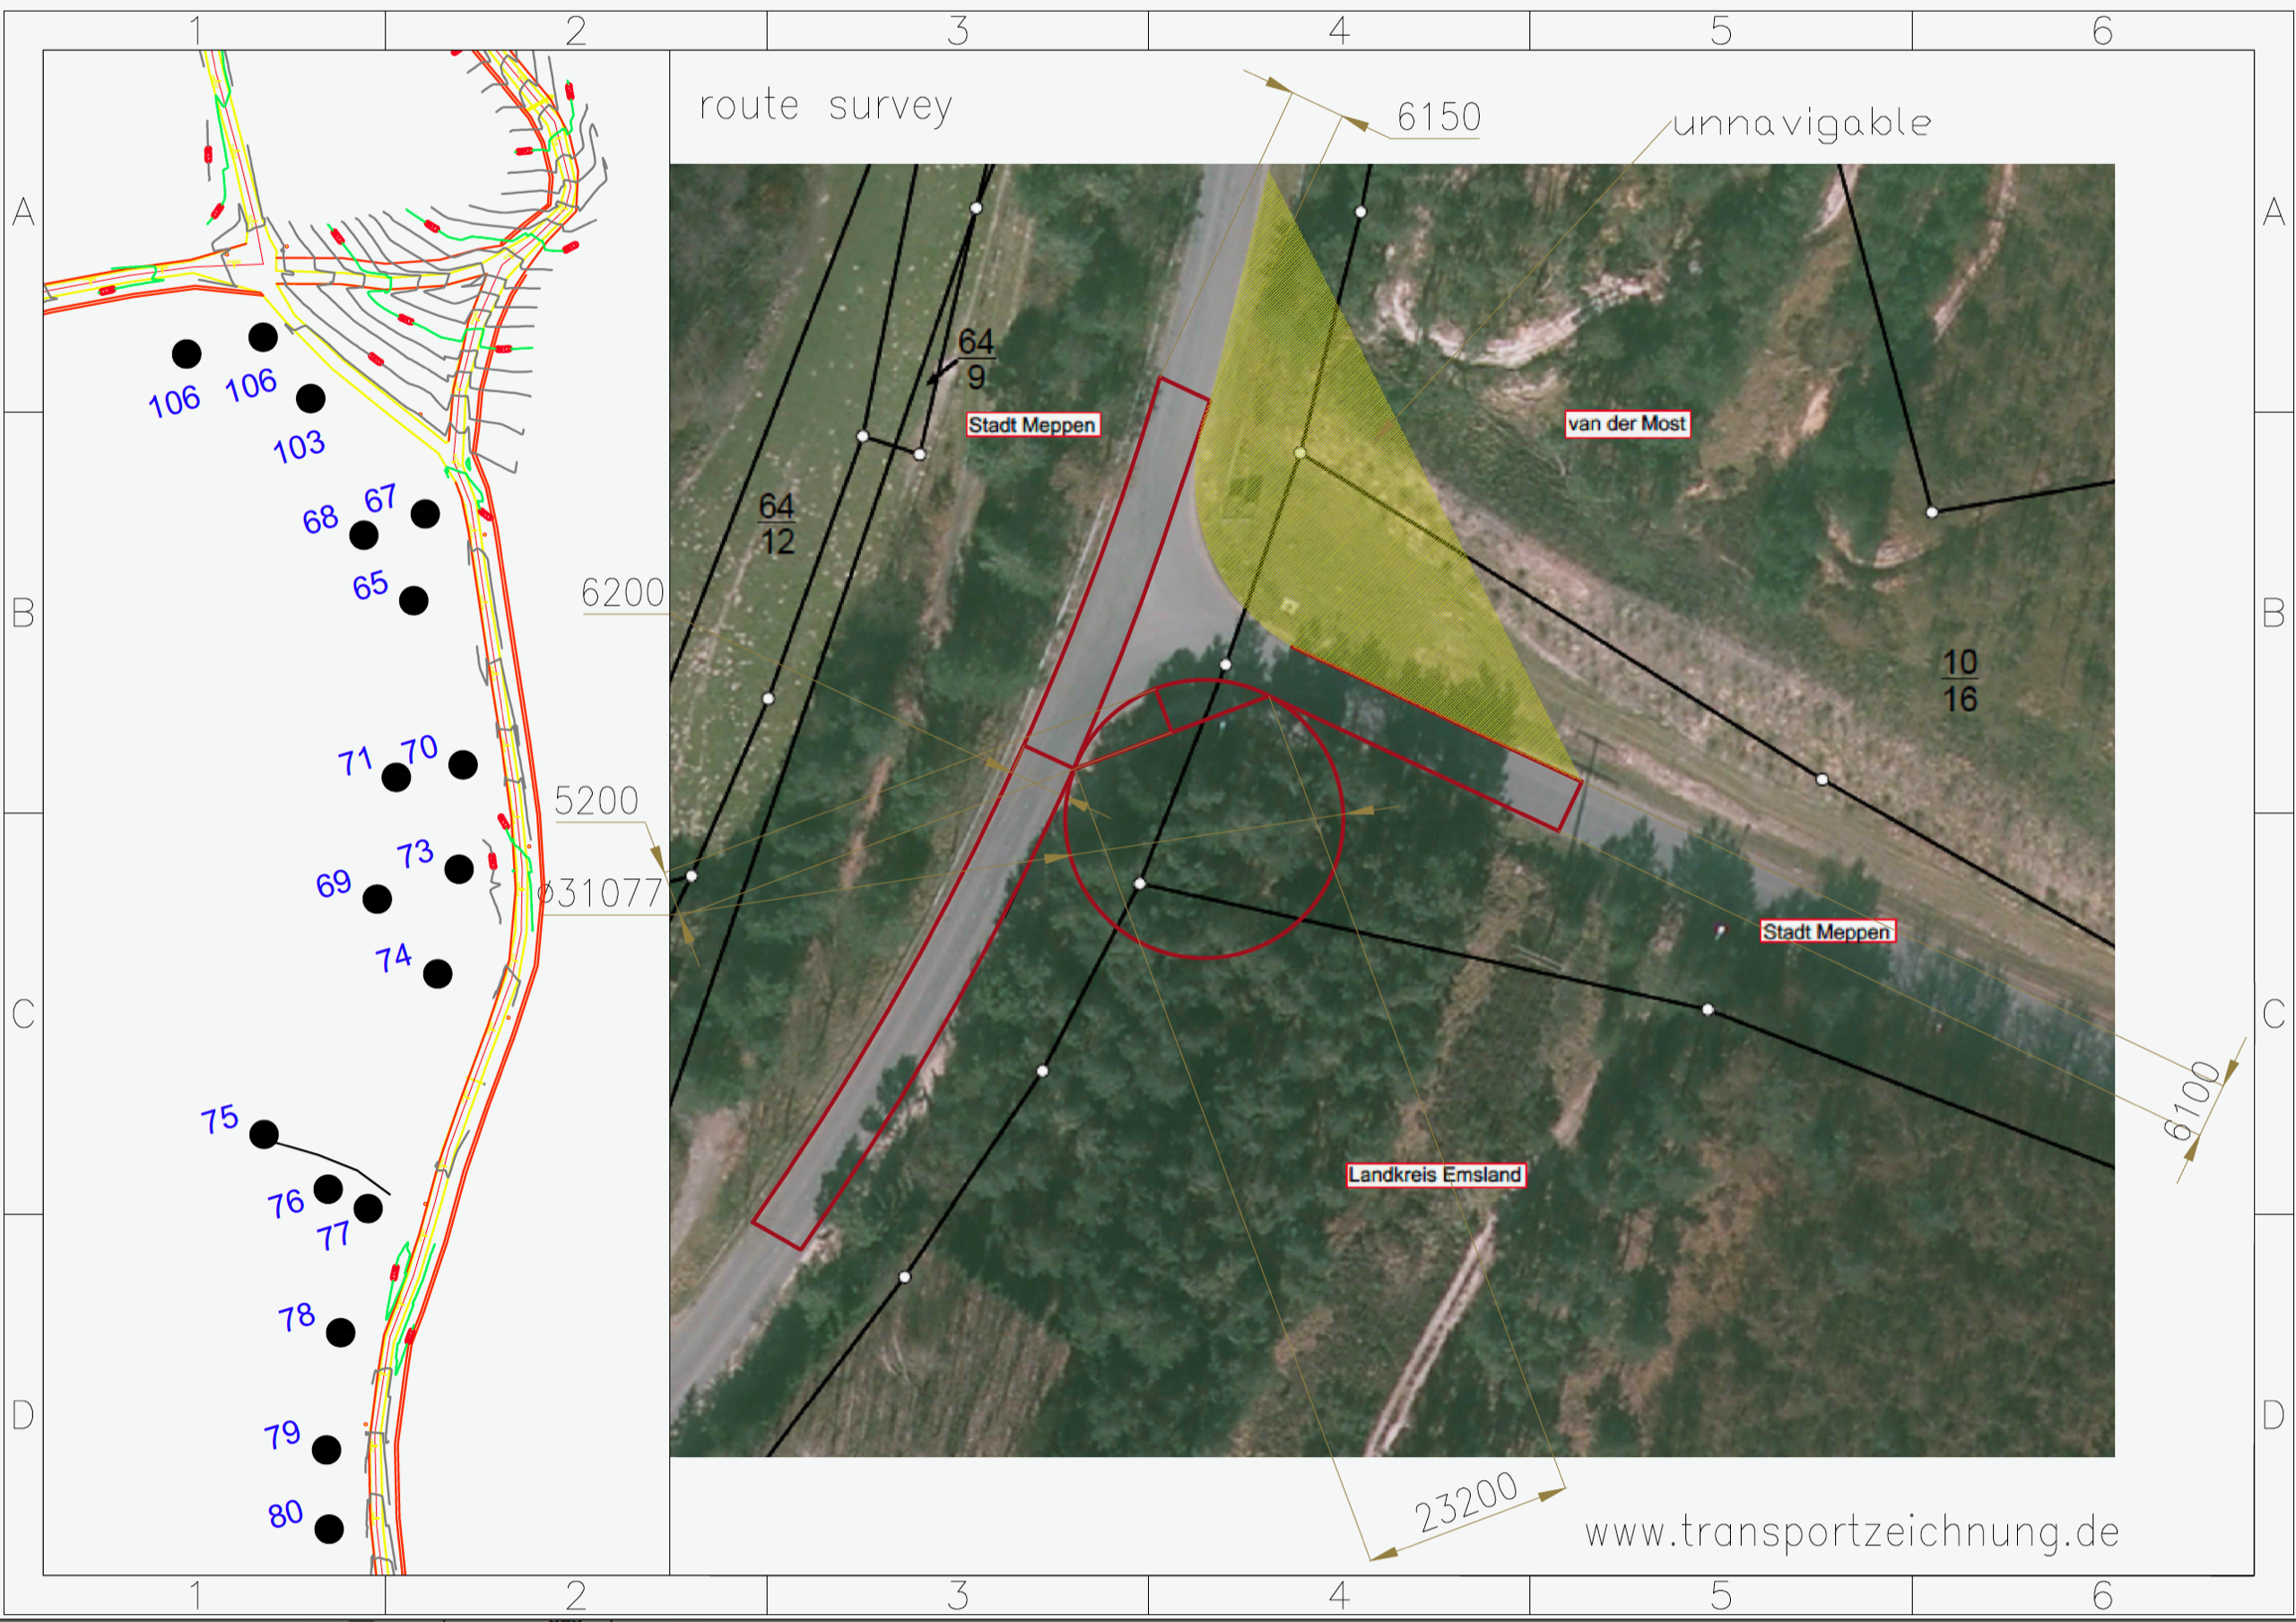This screenshot has width=2296, height=1622.
Task: Click blue point label 73
Action: click(x=415, y=854)
